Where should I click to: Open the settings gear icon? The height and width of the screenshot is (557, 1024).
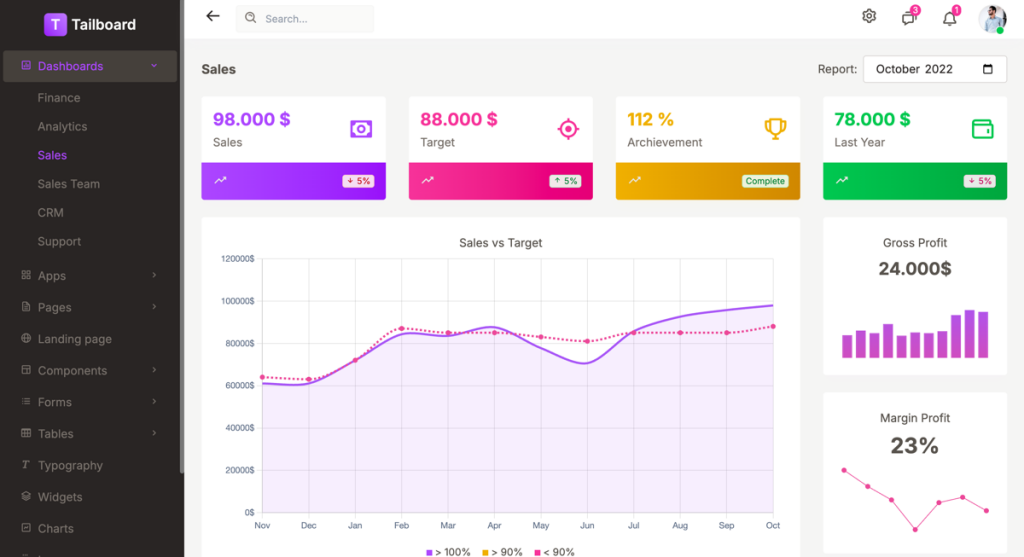coord(869,17)
